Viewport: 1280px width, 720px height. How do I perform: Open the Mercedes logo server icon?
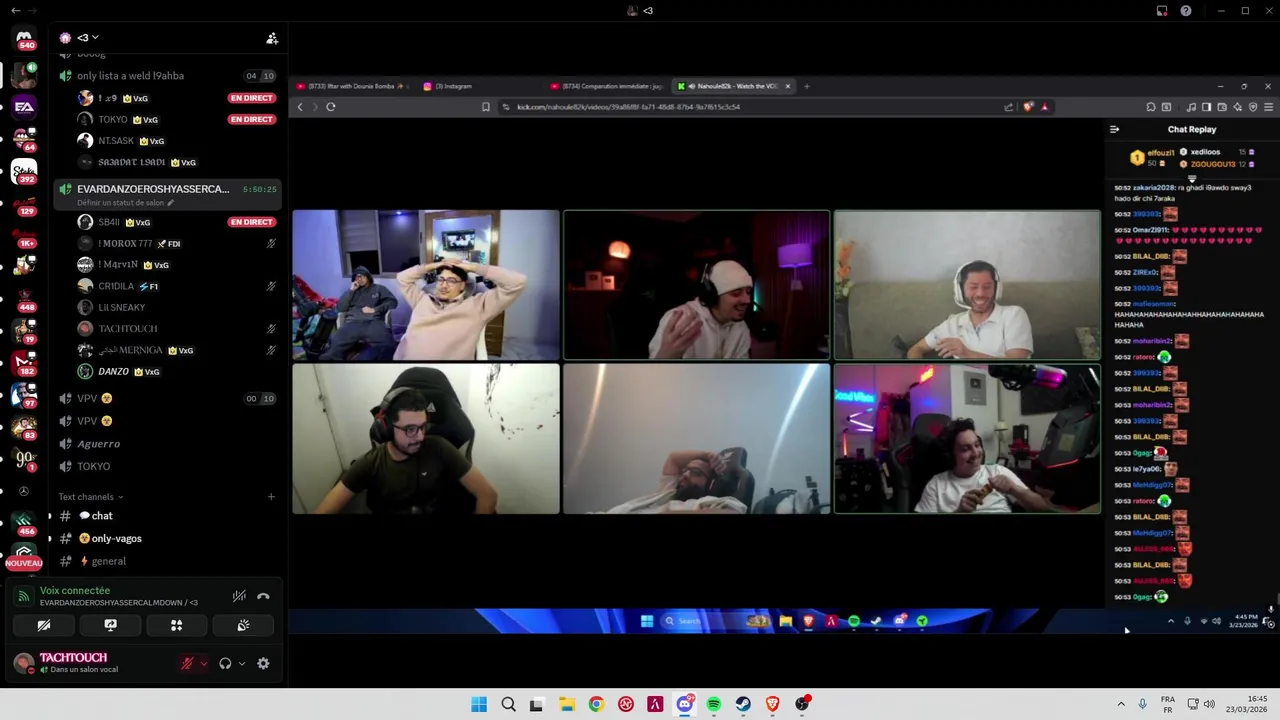tap(24, 491)
